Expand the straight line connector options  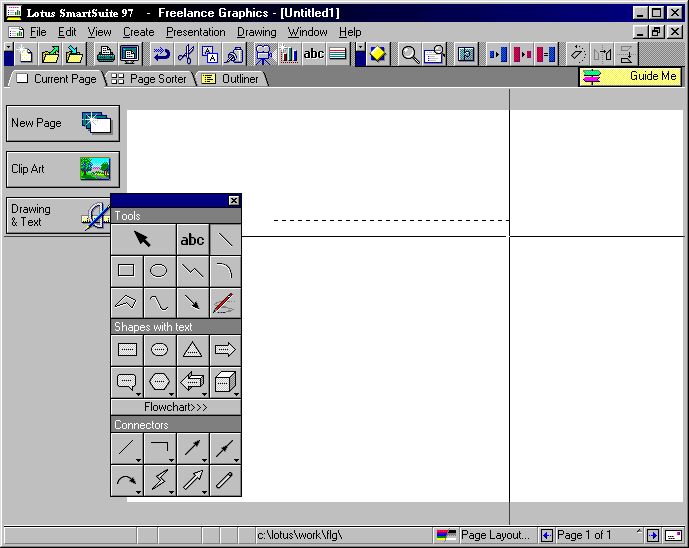coord(138,461)
